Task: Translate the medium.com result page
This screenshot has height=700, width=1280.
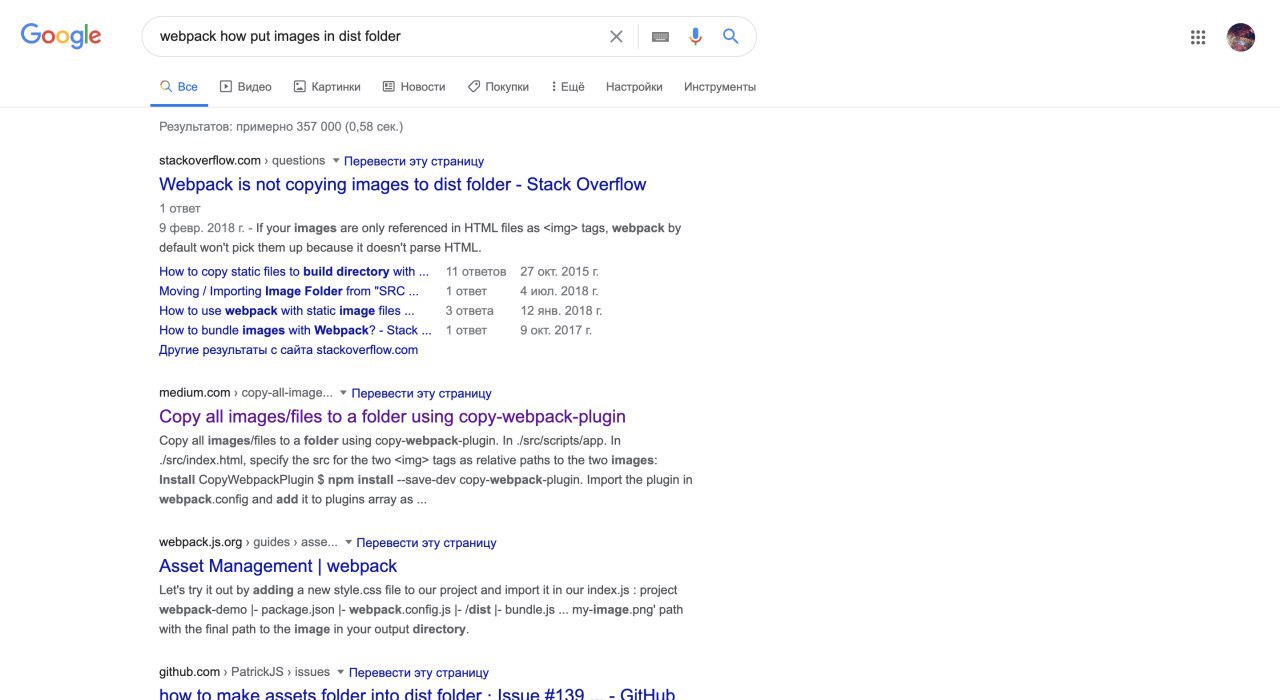Action: click(x=422, y=394)
